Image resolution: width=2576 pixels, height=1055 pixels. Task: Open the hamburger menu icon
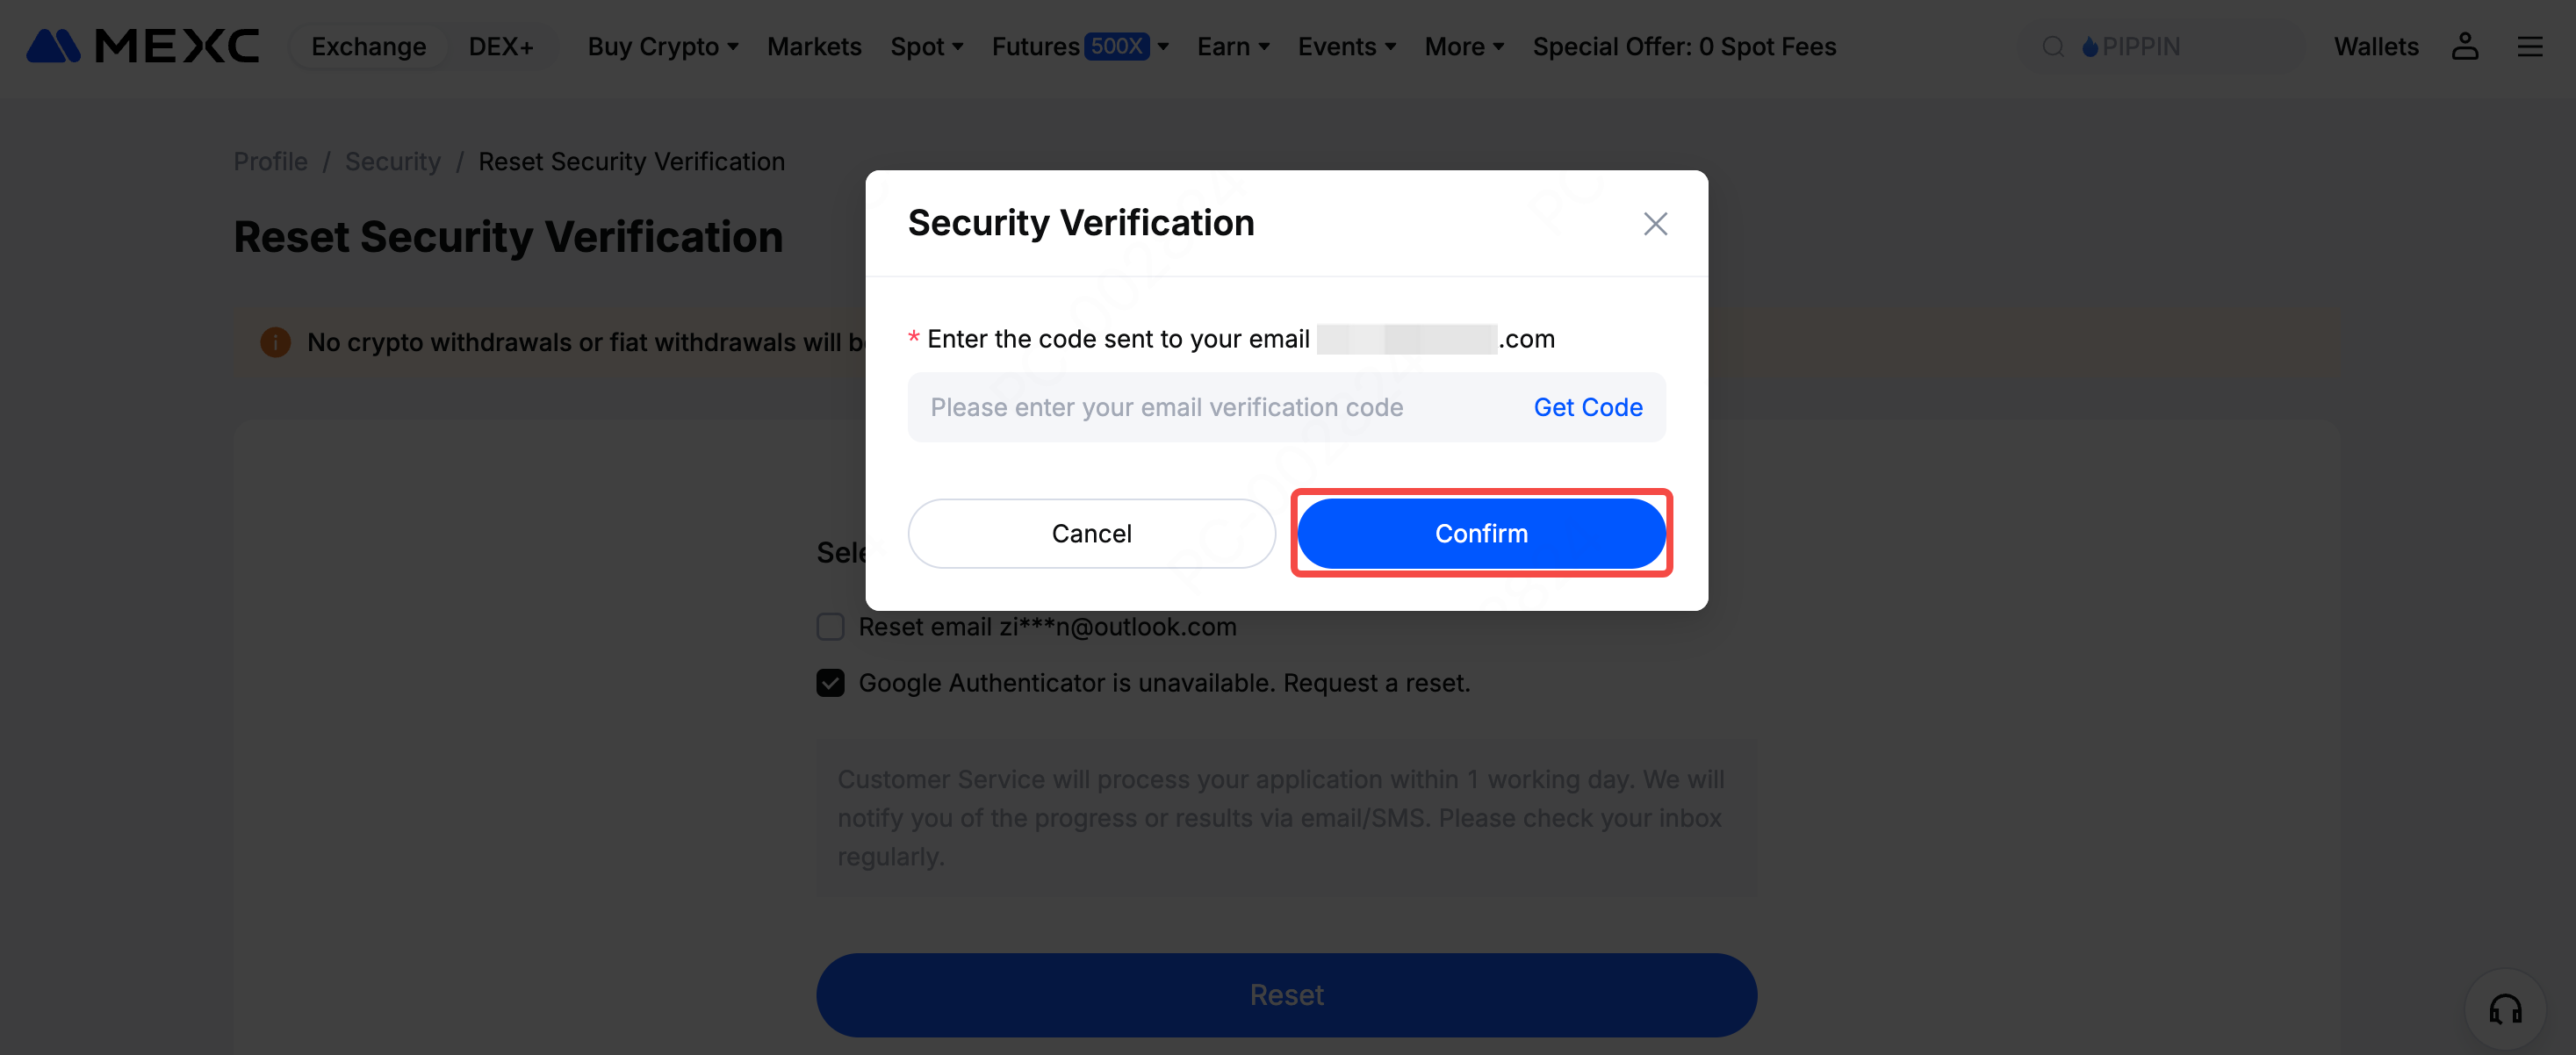(x=2529, y=47)
